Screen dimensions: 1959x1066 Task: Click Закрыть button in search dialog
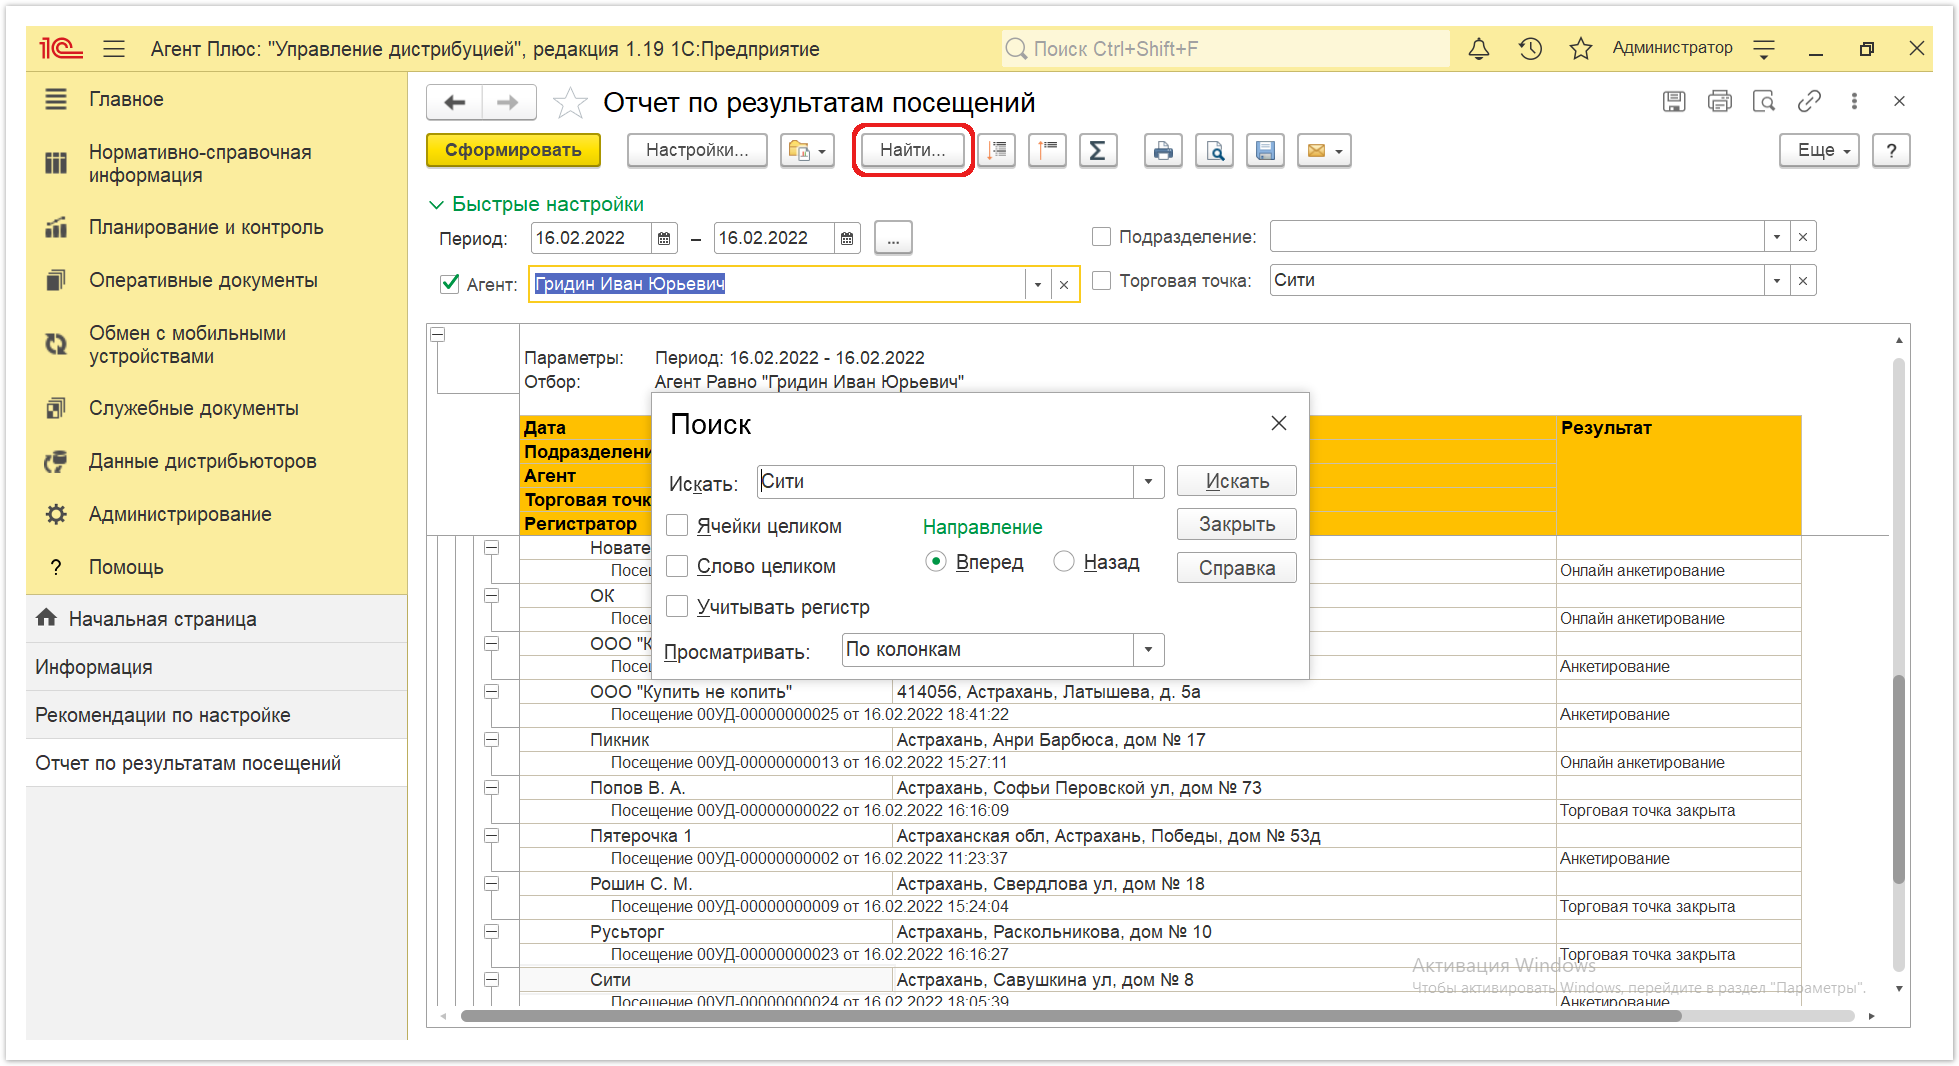tap(1237, 524)
